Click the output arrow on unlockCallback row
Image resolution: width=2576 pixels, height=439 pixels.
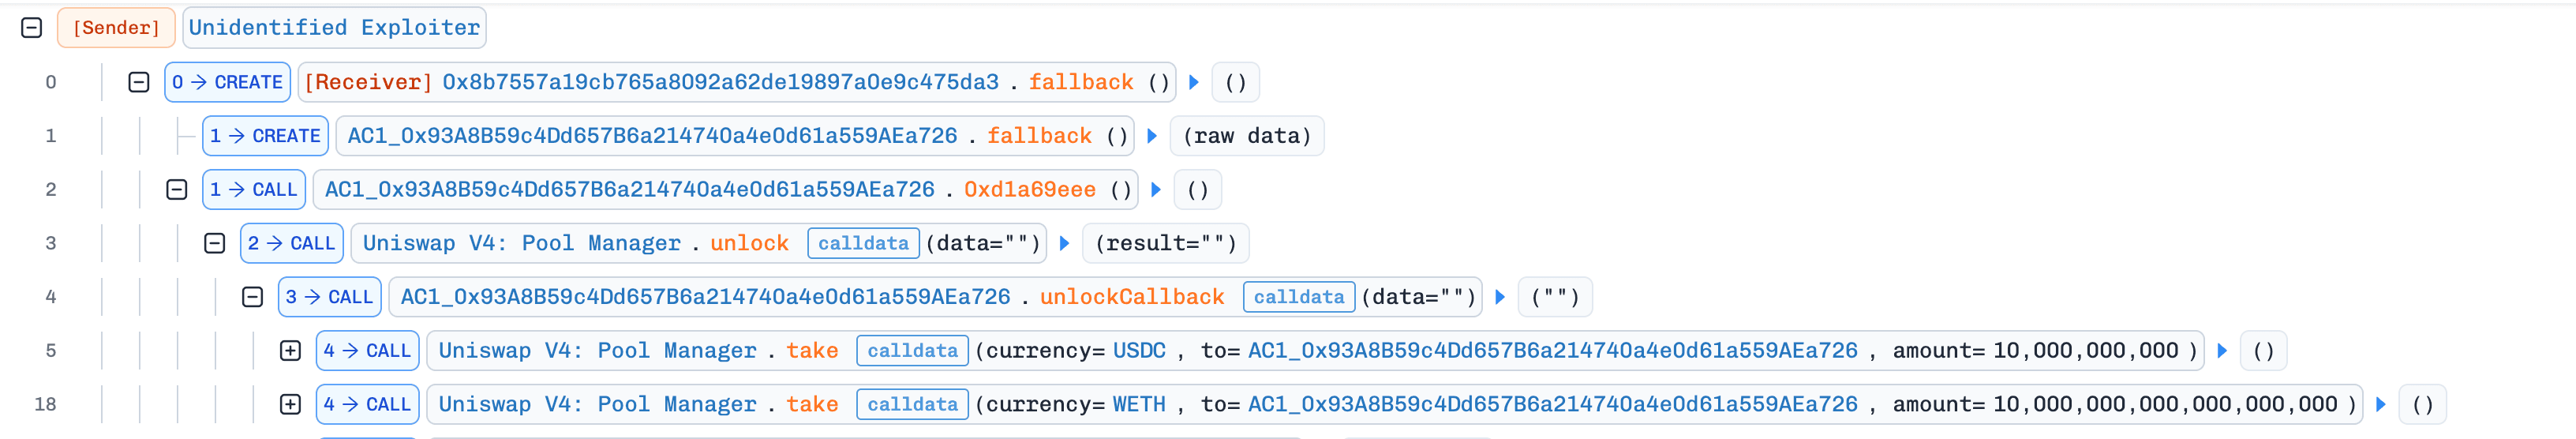[1500, 297]
